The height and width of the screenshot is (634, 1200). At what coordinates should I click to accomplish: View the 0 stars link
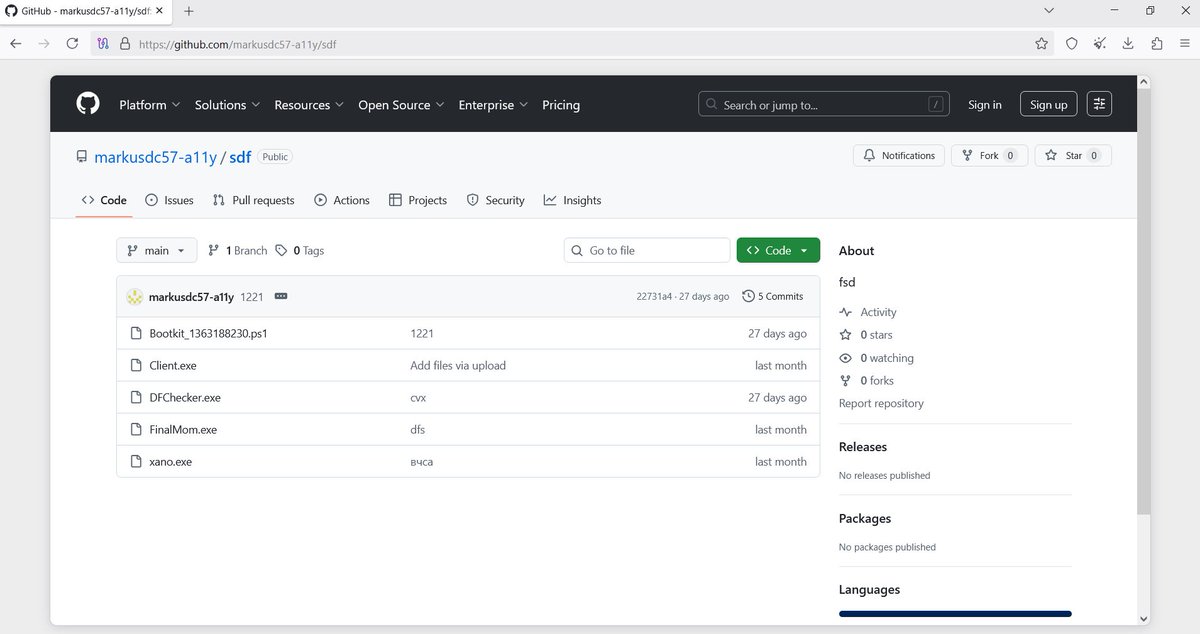click(x=867, y=335)
